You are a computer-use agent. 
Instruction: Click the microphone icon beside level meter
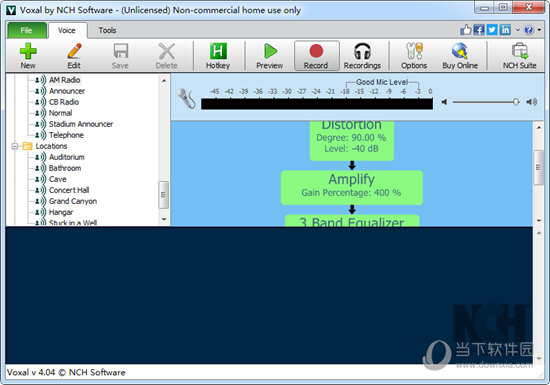pyautogui.click(x=186, y=99)
